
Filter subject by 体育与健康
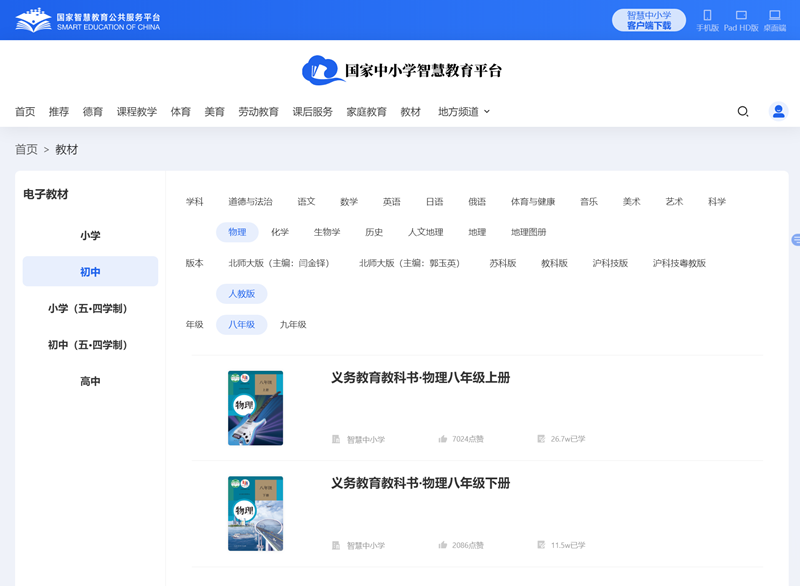pos(533,202)
